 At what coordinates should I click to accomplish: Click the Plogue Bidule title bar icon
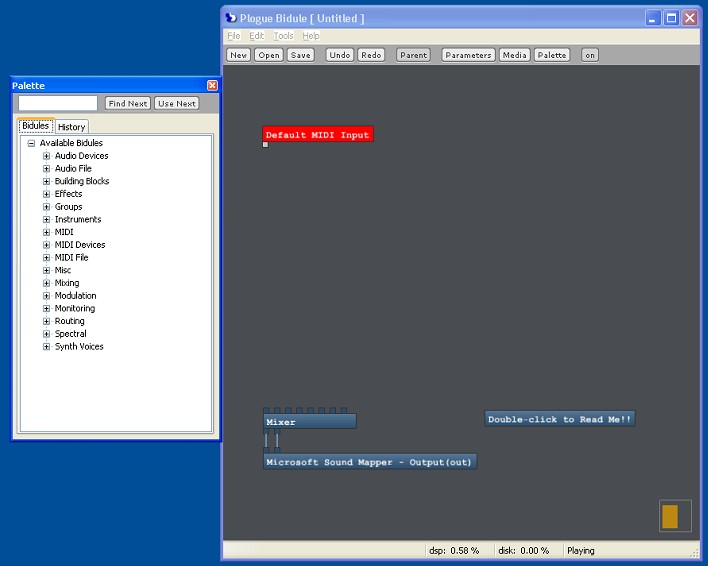(231, 18)
